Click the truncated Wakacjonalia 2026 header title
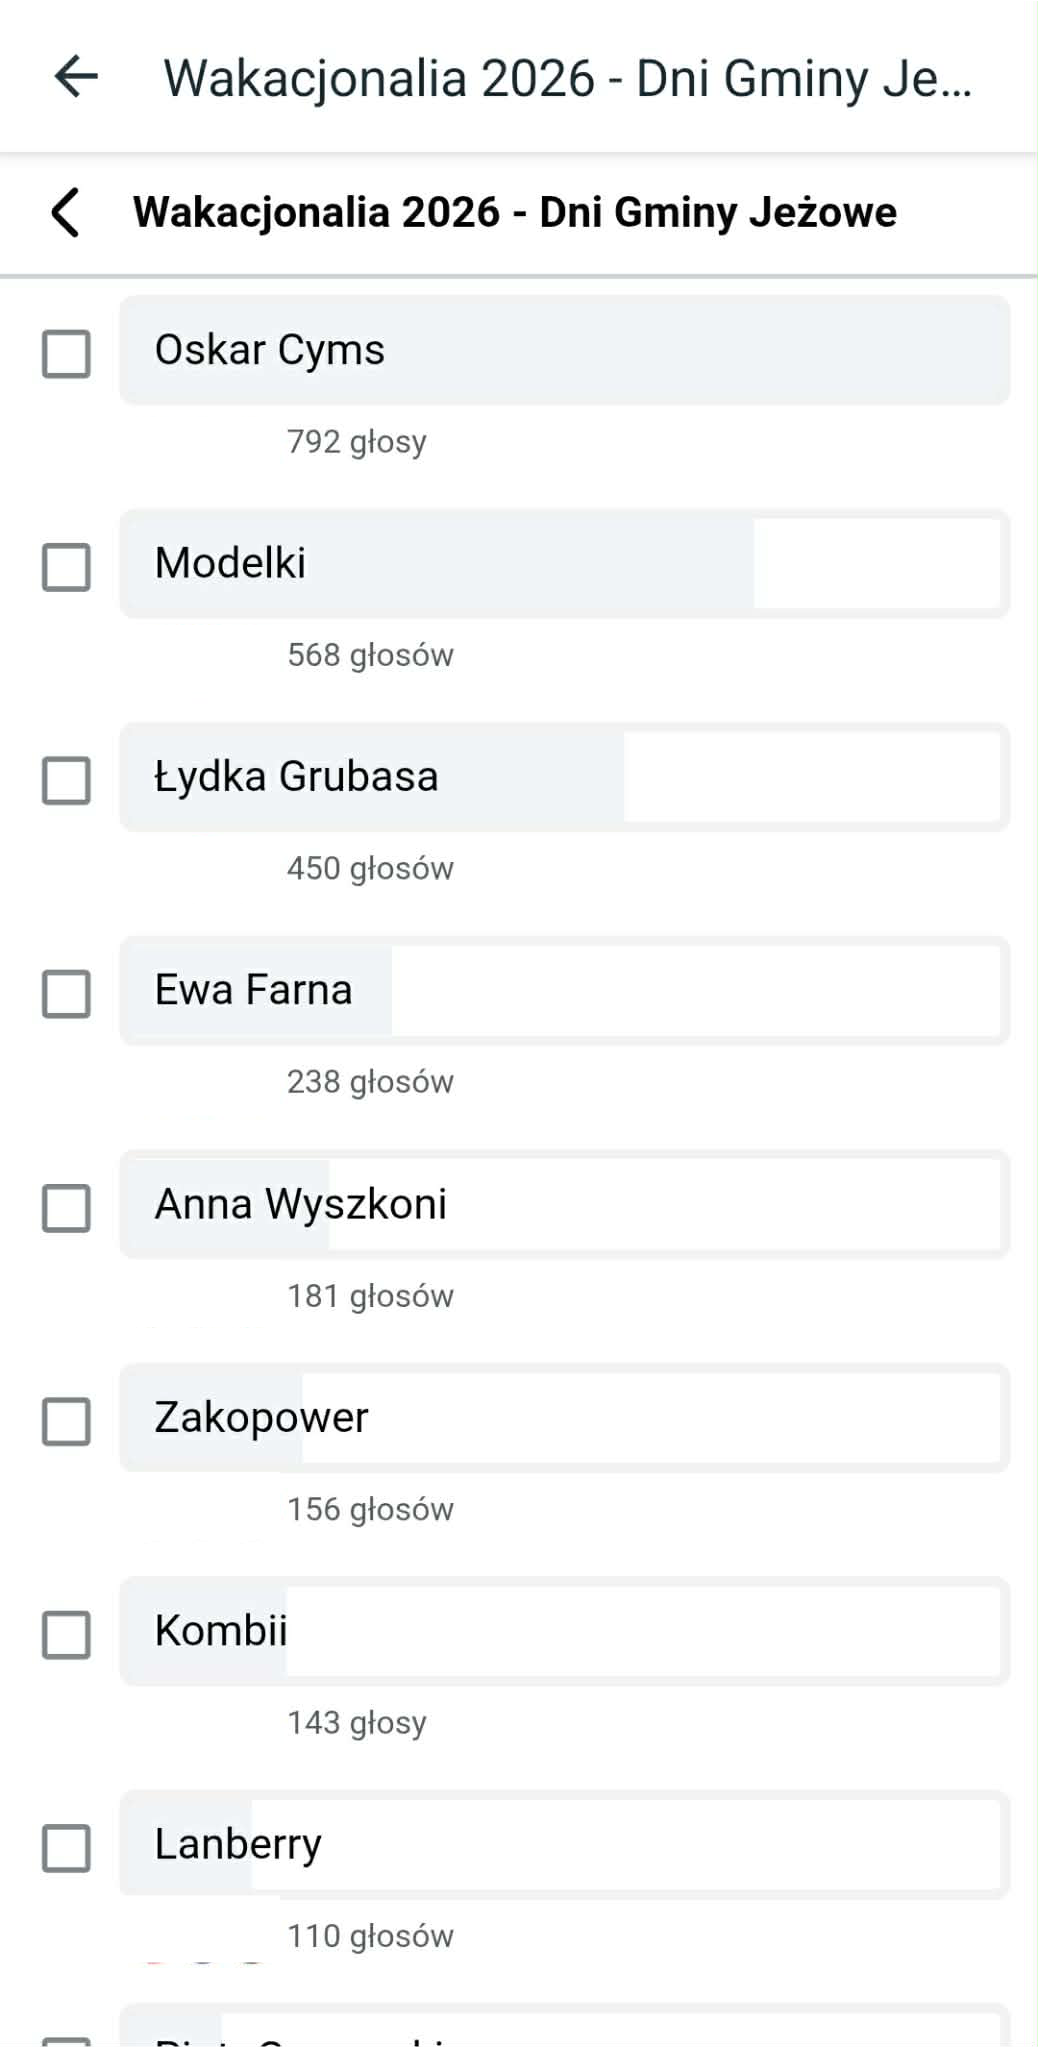Image resolution: width=1038 pixels, height=2047 pixels. 567,79
